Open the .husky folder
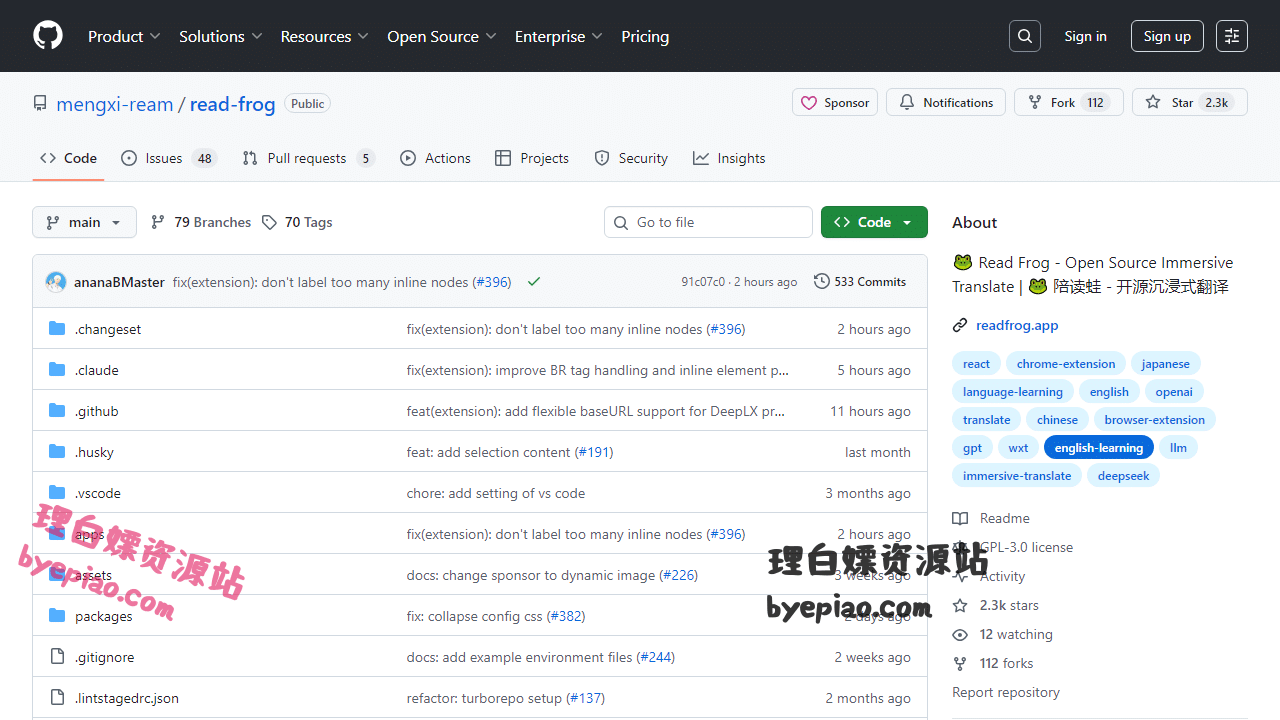 click(x=94, y=452)
